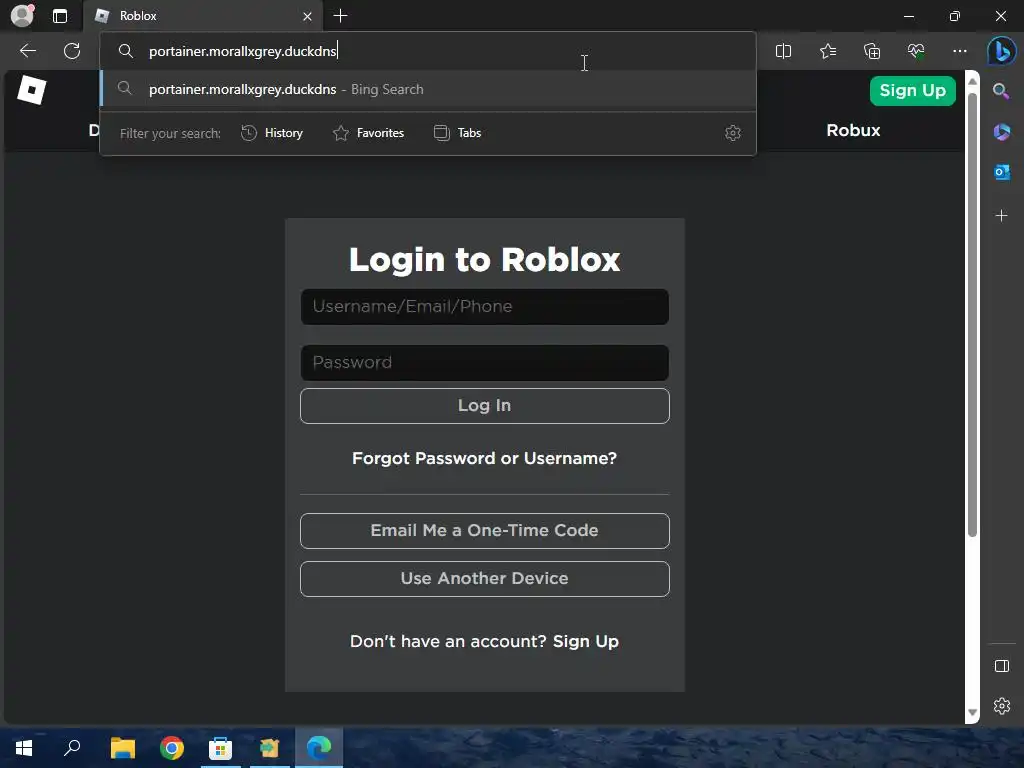Click Microsoft Edge taskbar icon

pyautogui.click(x=319, y=748)
